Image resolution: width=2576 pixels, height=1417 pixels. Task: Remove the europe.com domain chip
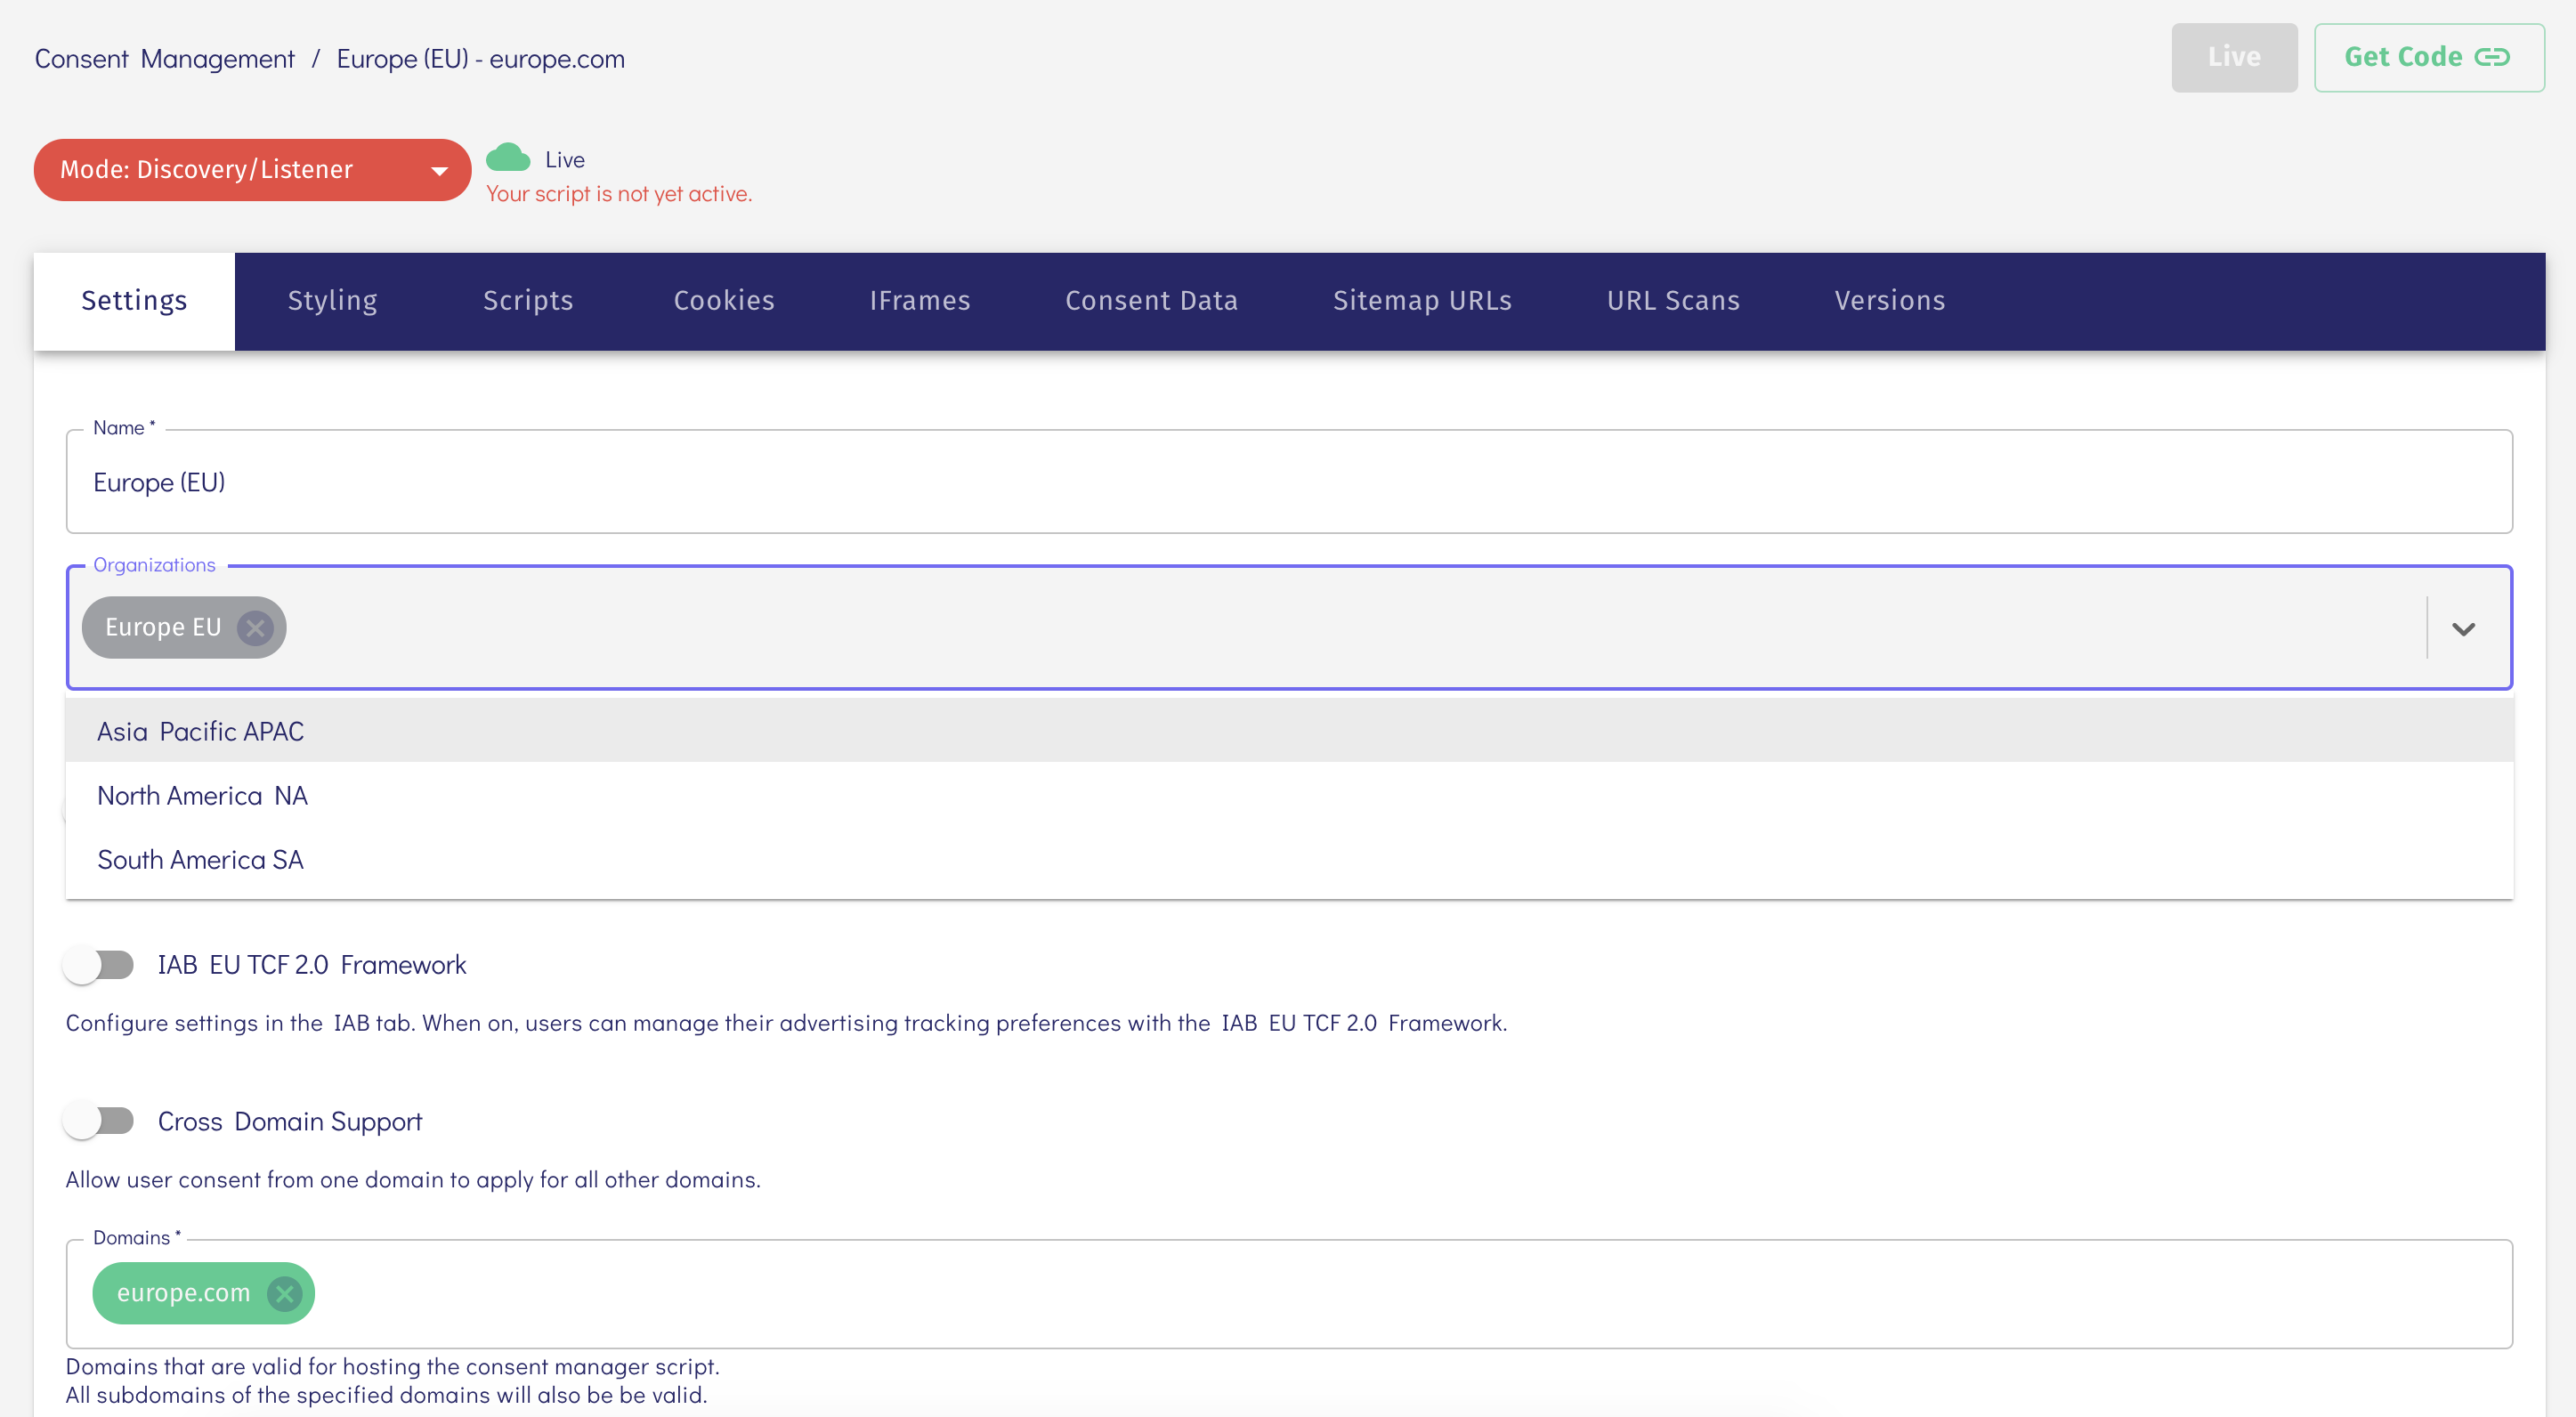284,1293
